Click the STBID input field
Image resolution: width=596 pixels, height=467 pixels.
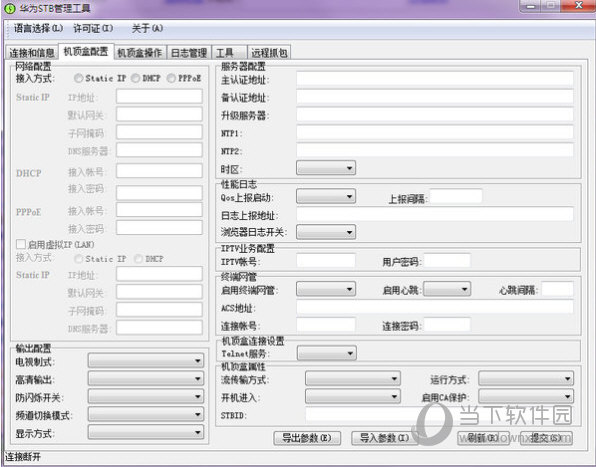[439, 415]
